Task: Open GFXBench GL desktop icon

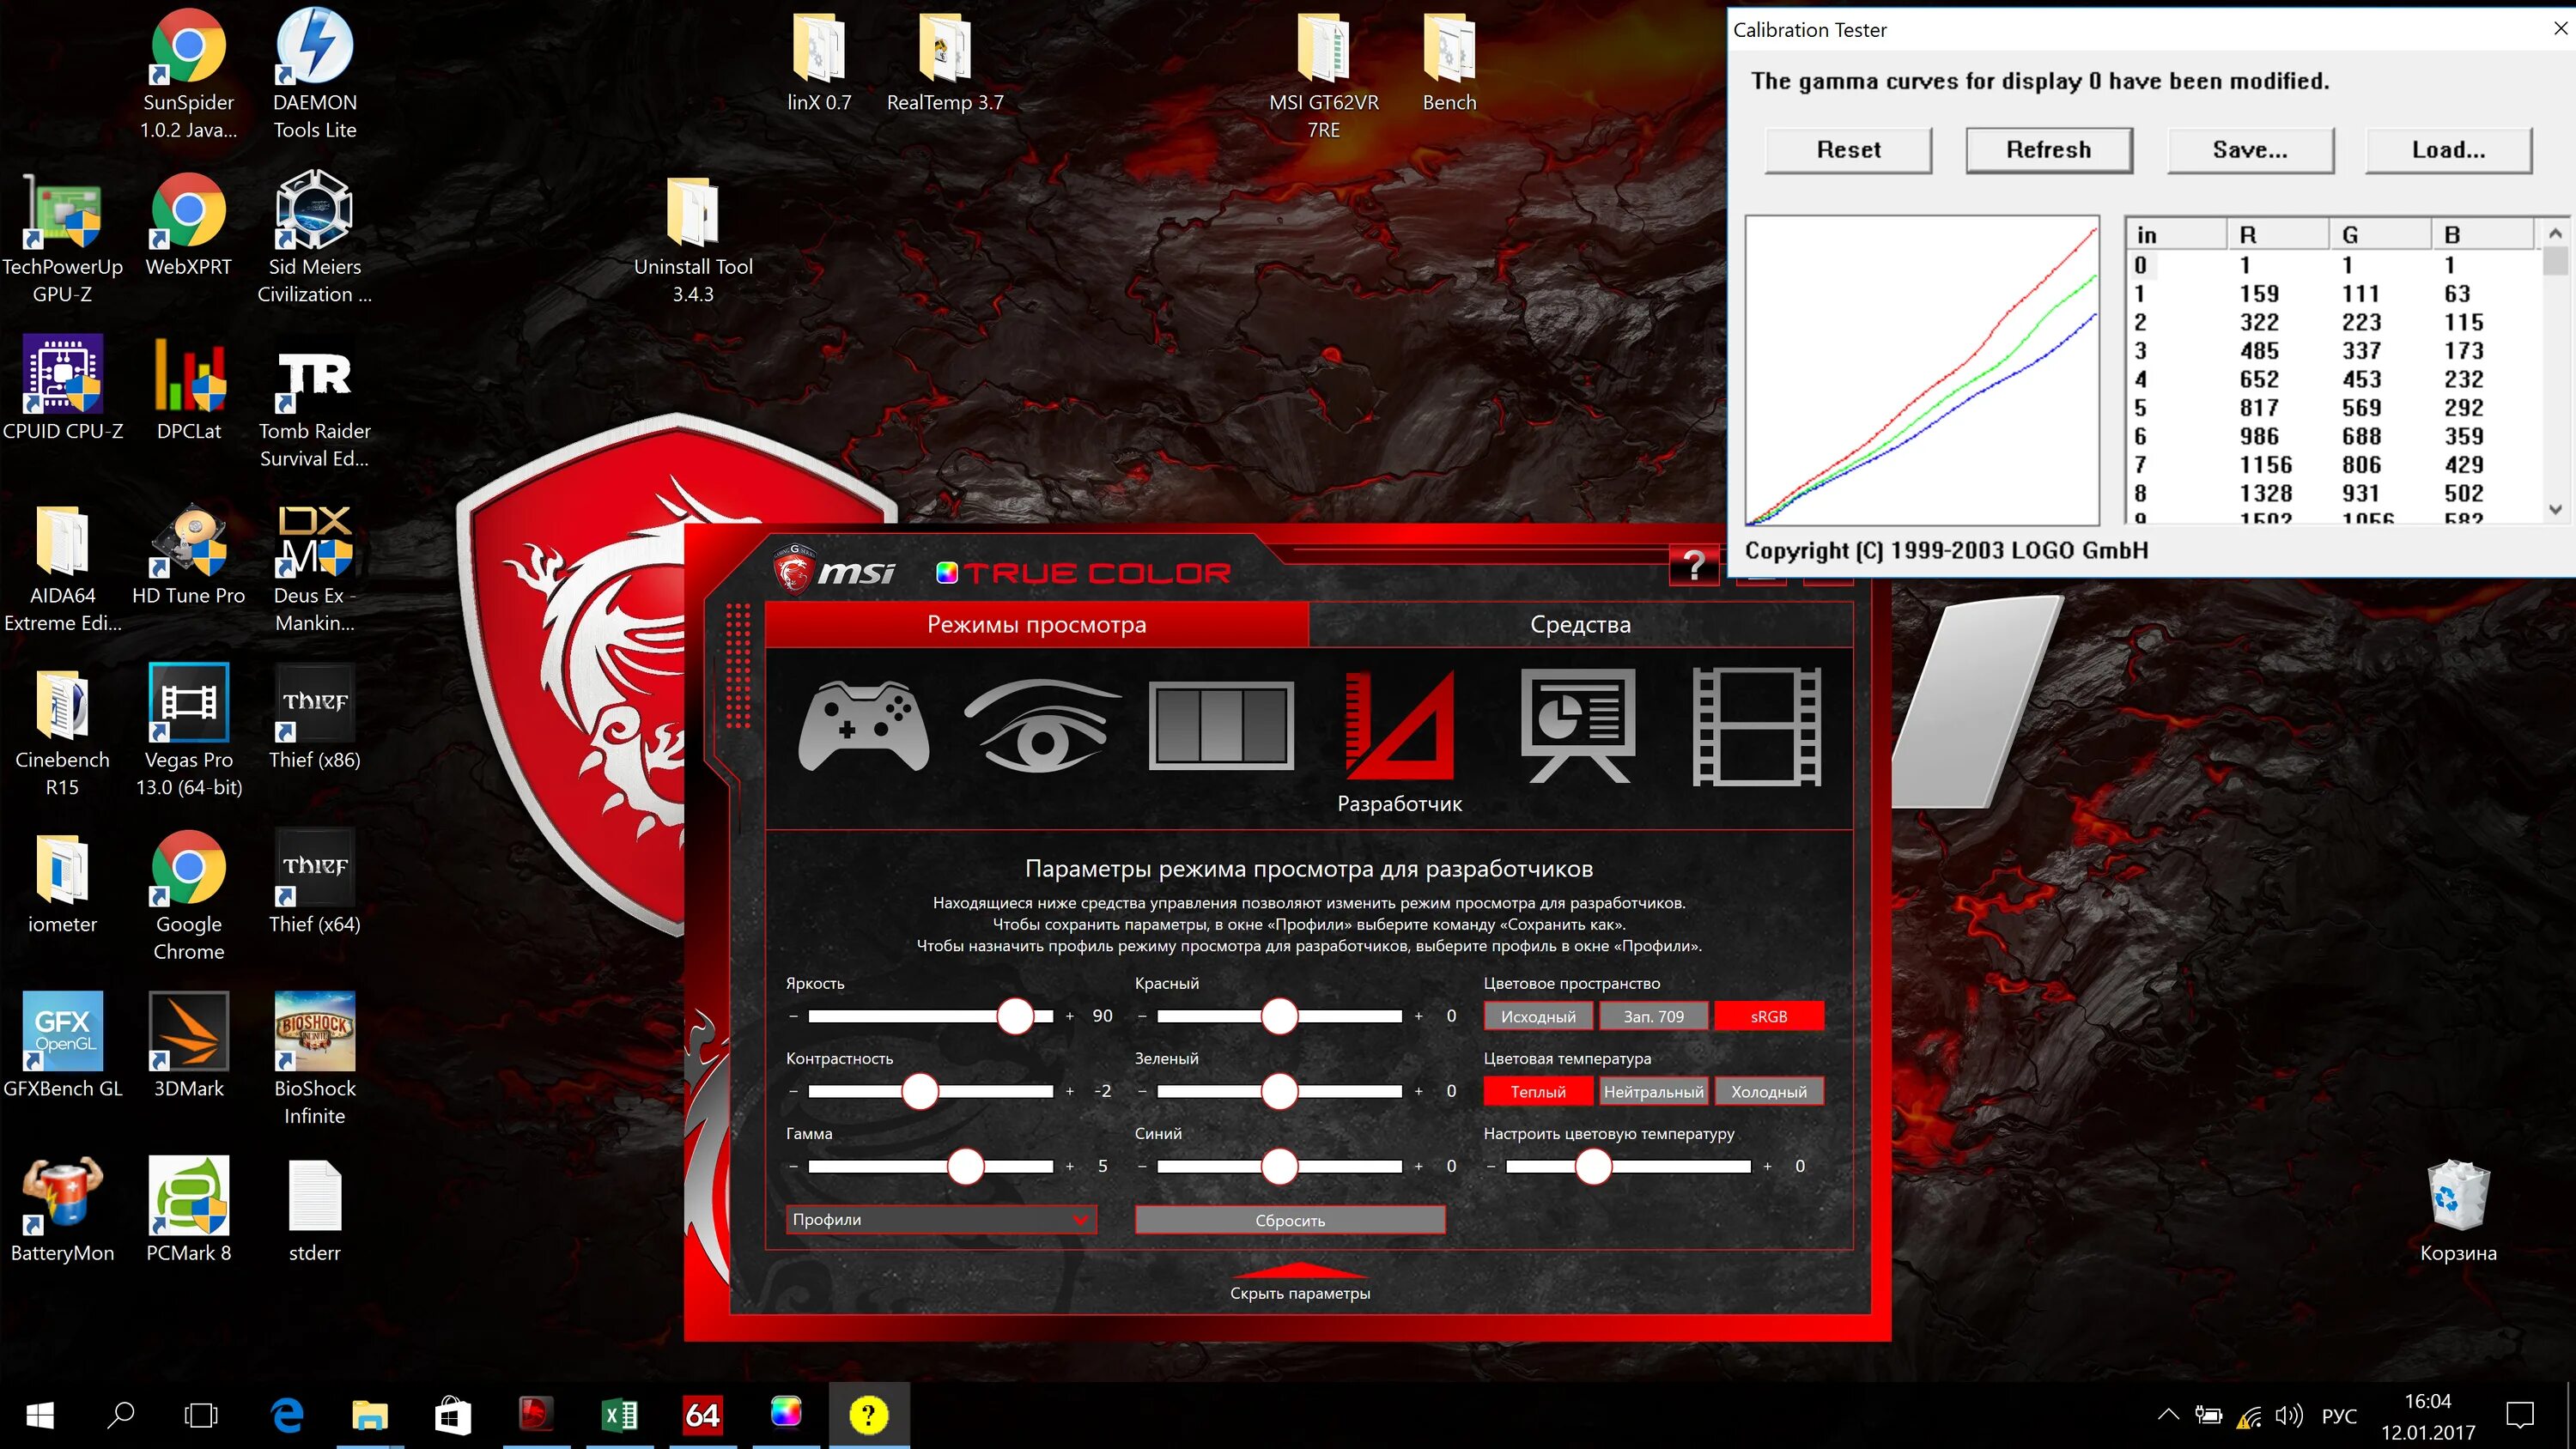Action: [x=62, y=1046]
